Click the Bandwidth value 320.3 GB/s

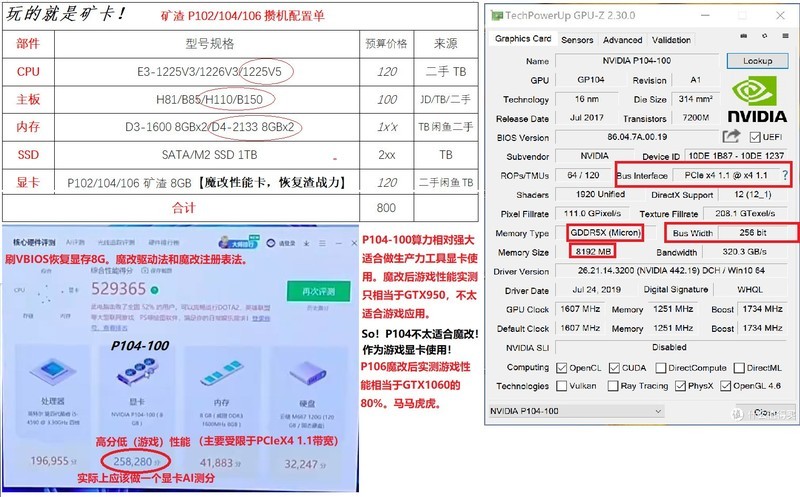coord(744,252)
